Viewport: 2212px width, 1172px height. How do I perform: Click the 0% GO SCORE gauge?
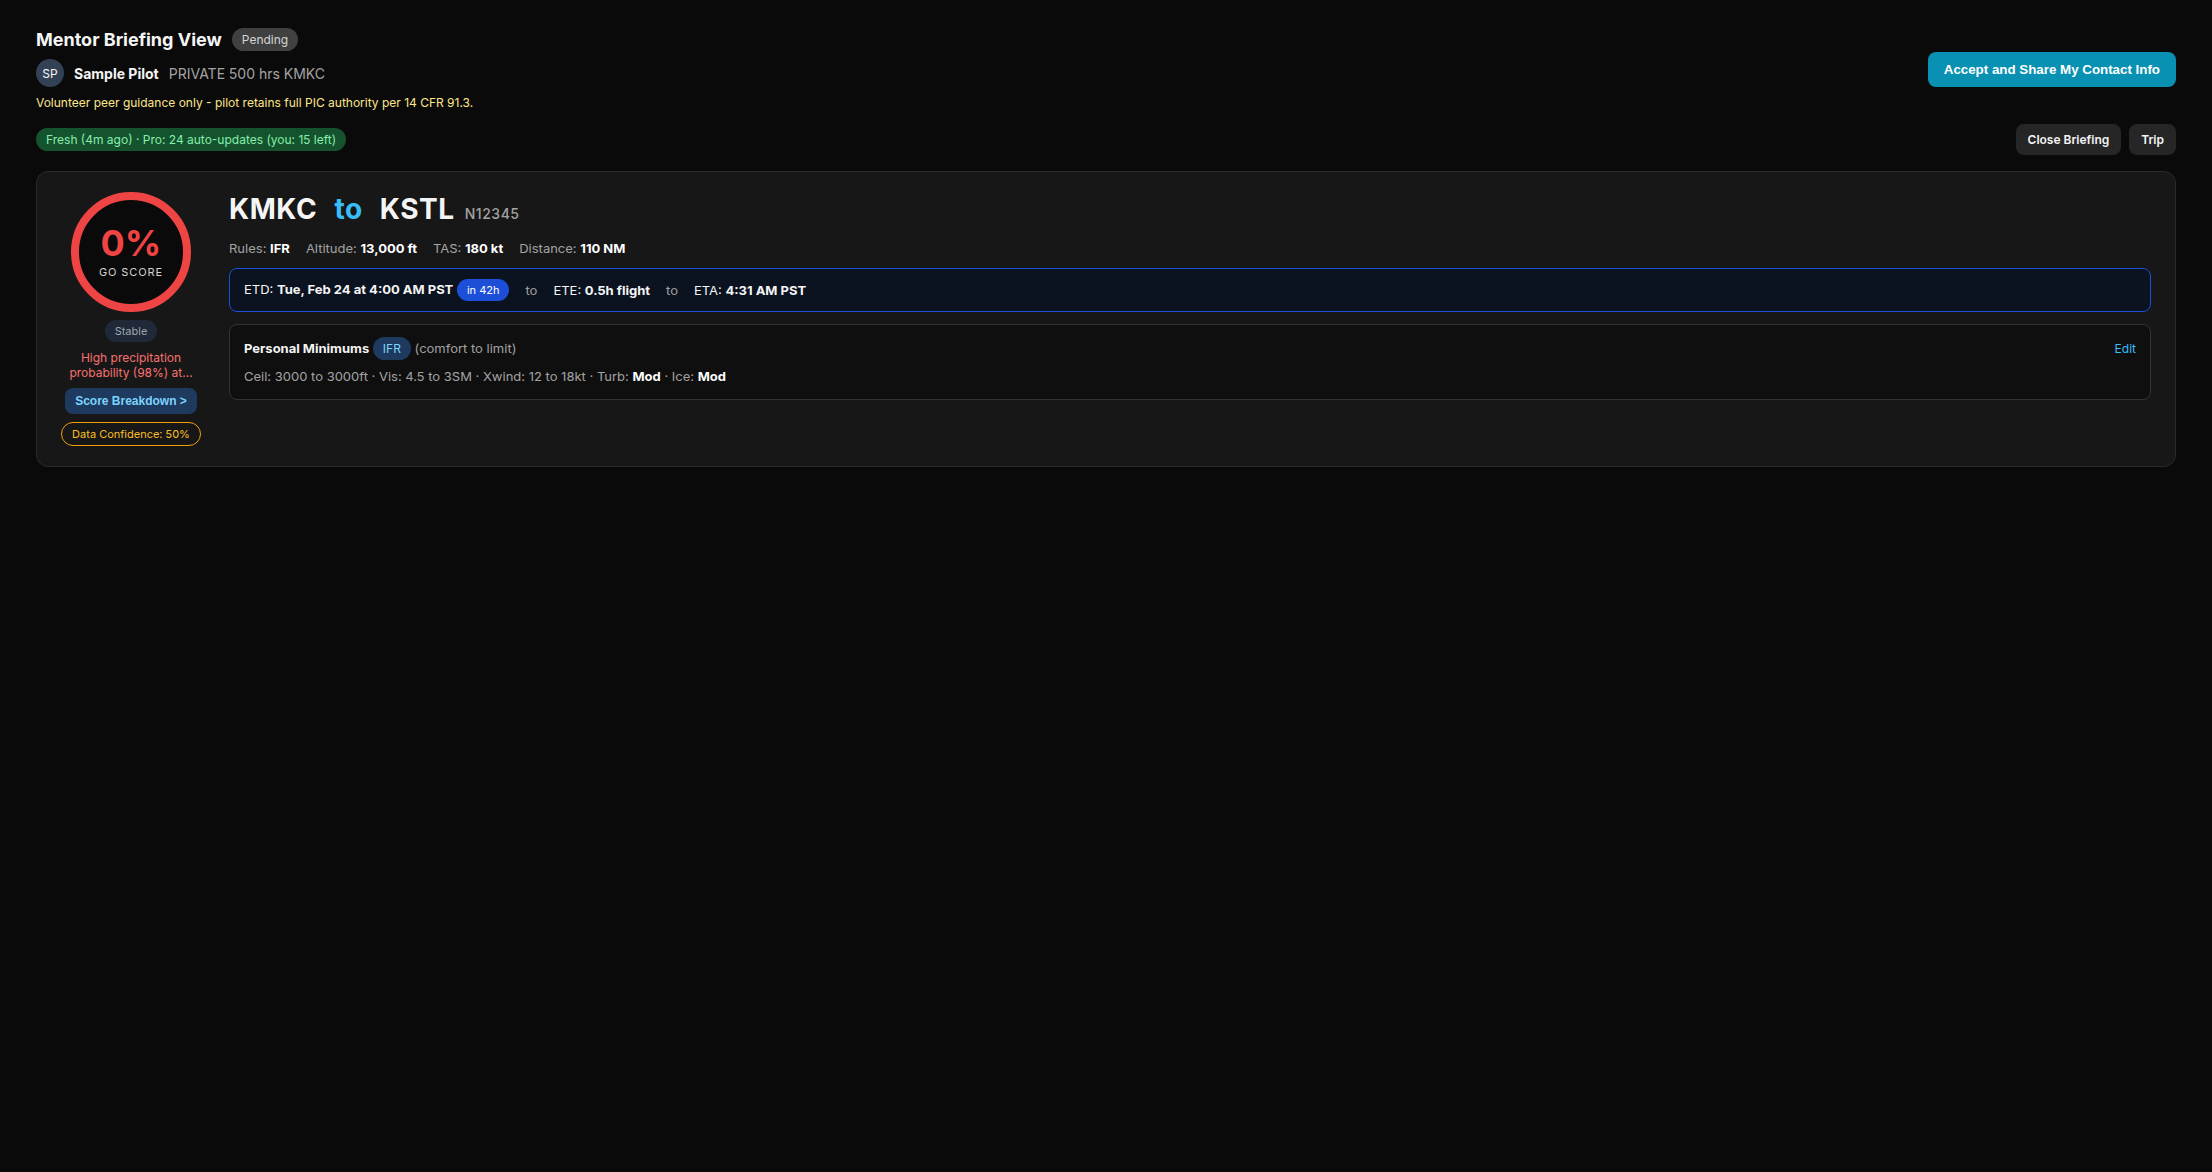tap(131, 252)
